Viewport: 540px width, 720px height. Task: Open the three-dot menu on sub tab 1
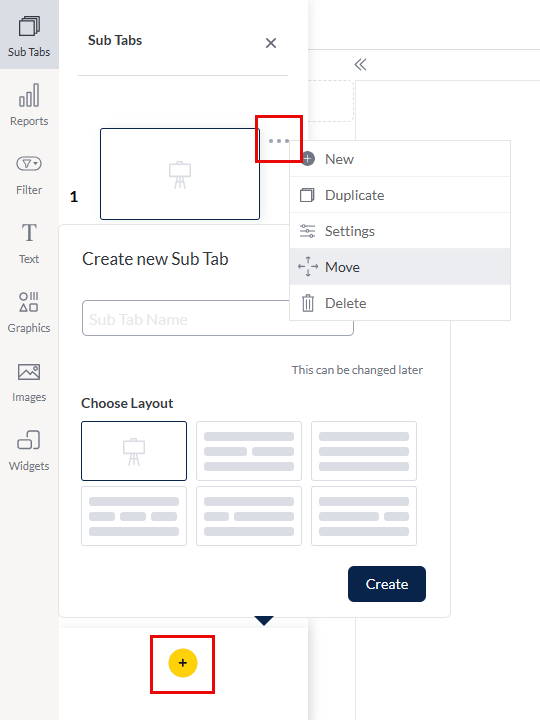[x=279, y=141]
